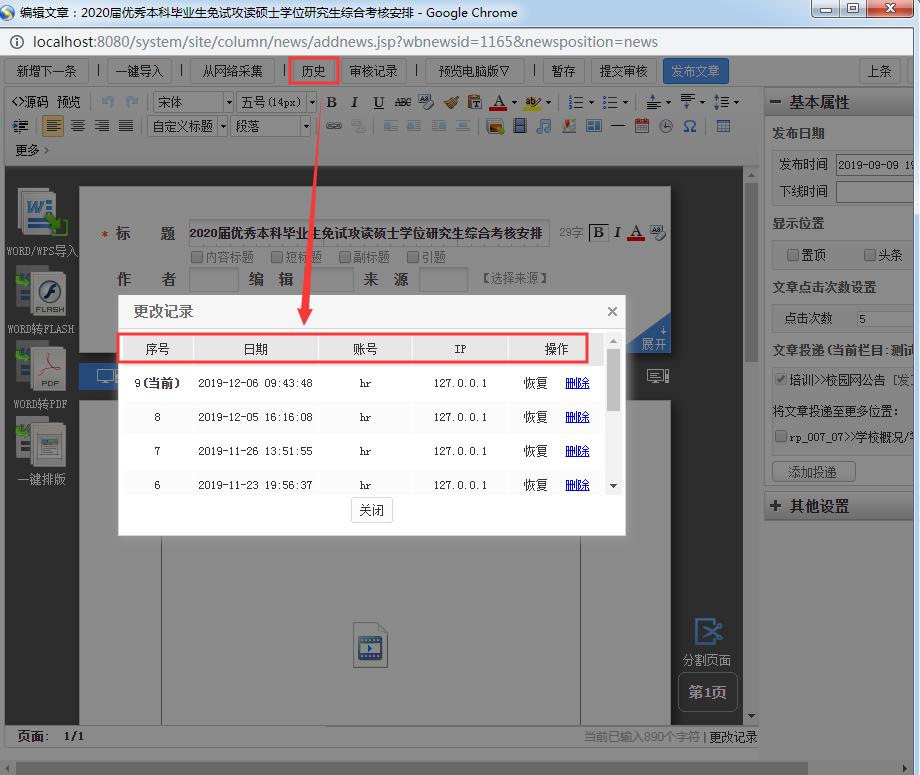Uncheck 培训>>校园网公告 delivery checkbox

click(780, 379)
